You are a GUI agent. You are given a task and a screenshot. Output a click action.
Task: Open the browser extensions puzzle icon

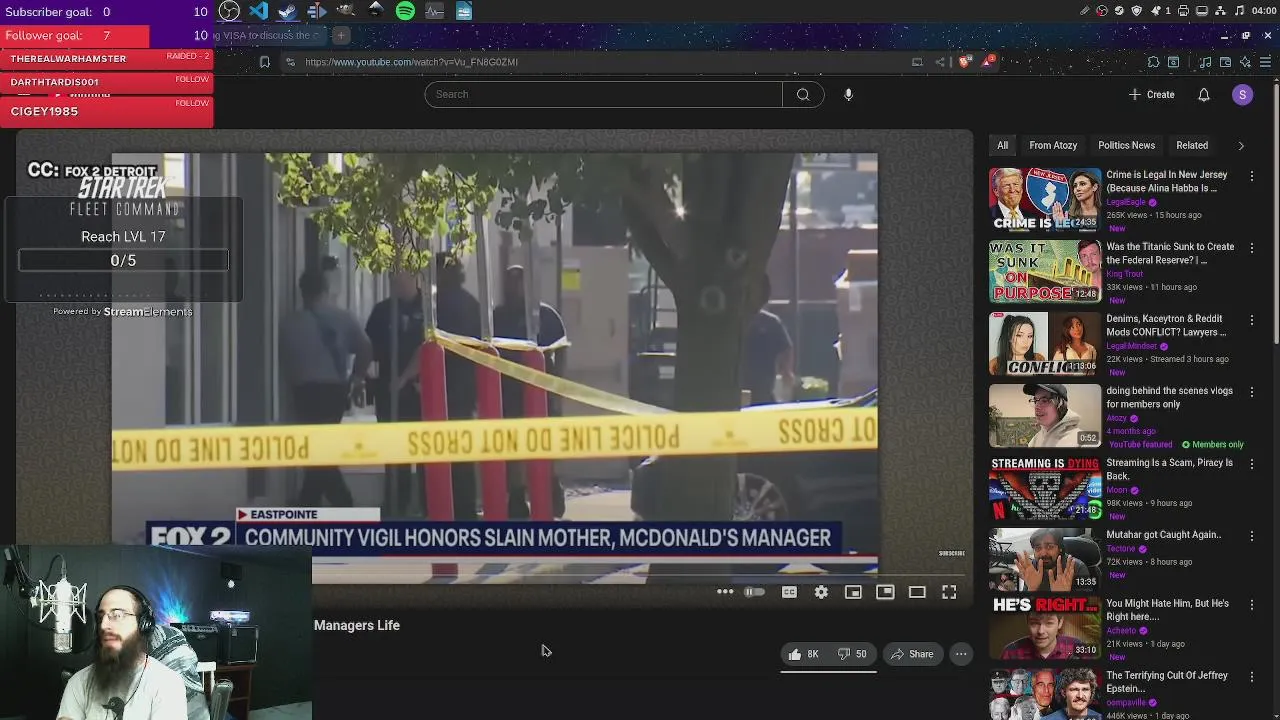coord(1153,62)
